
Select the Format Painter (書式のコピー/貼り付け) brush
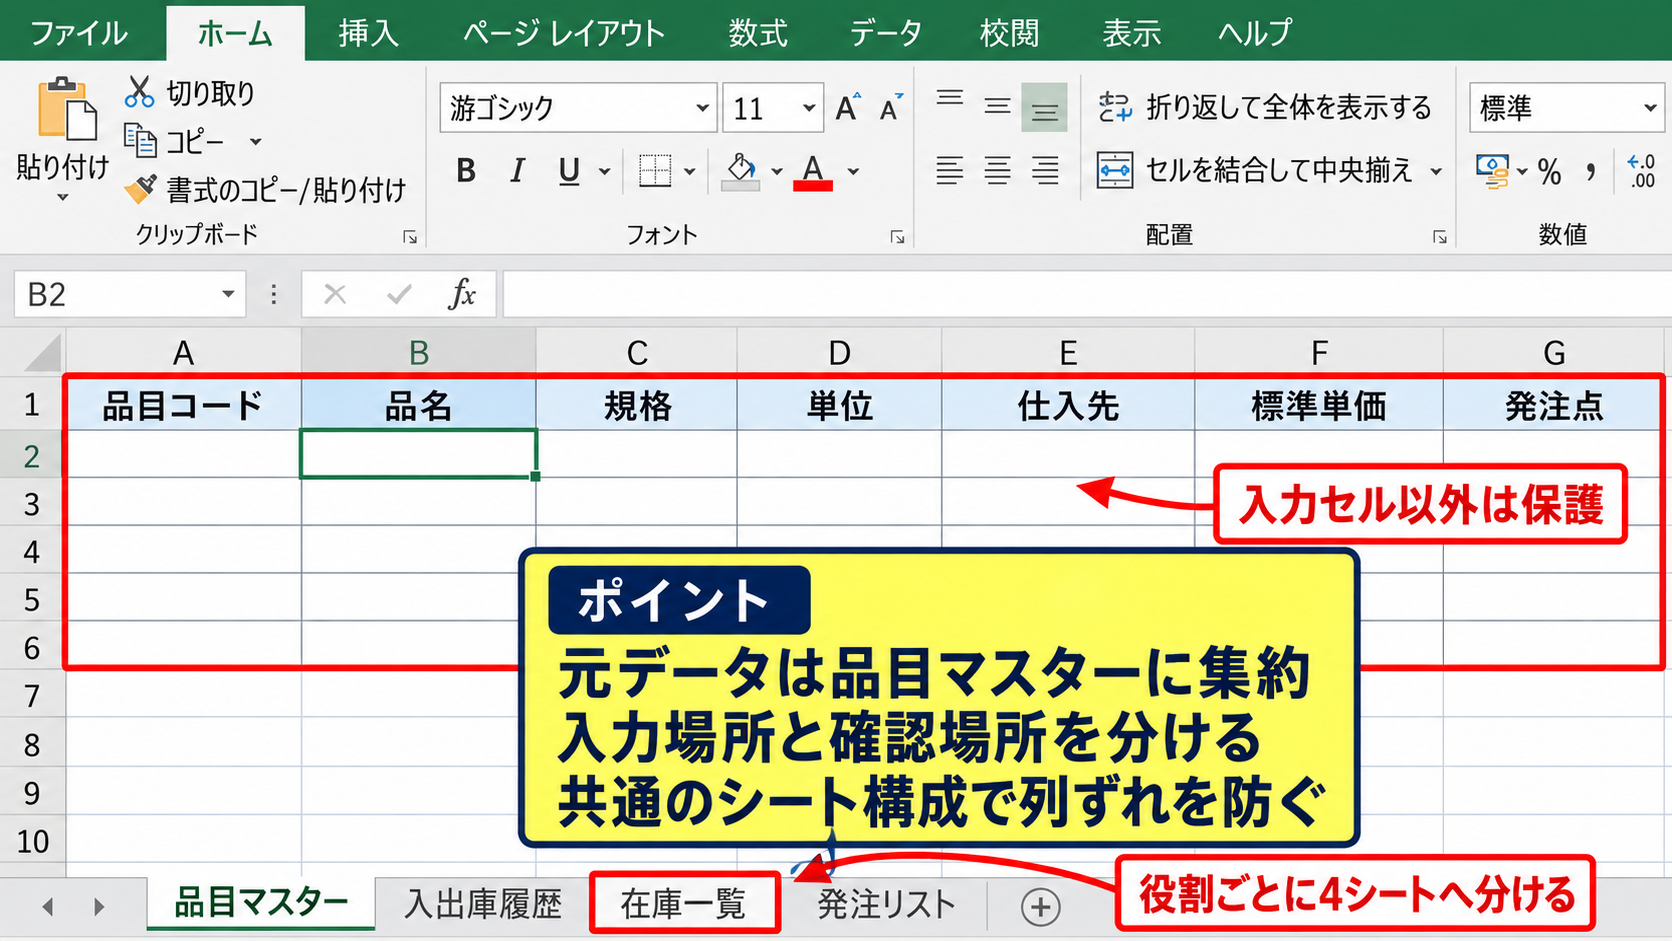140,188
